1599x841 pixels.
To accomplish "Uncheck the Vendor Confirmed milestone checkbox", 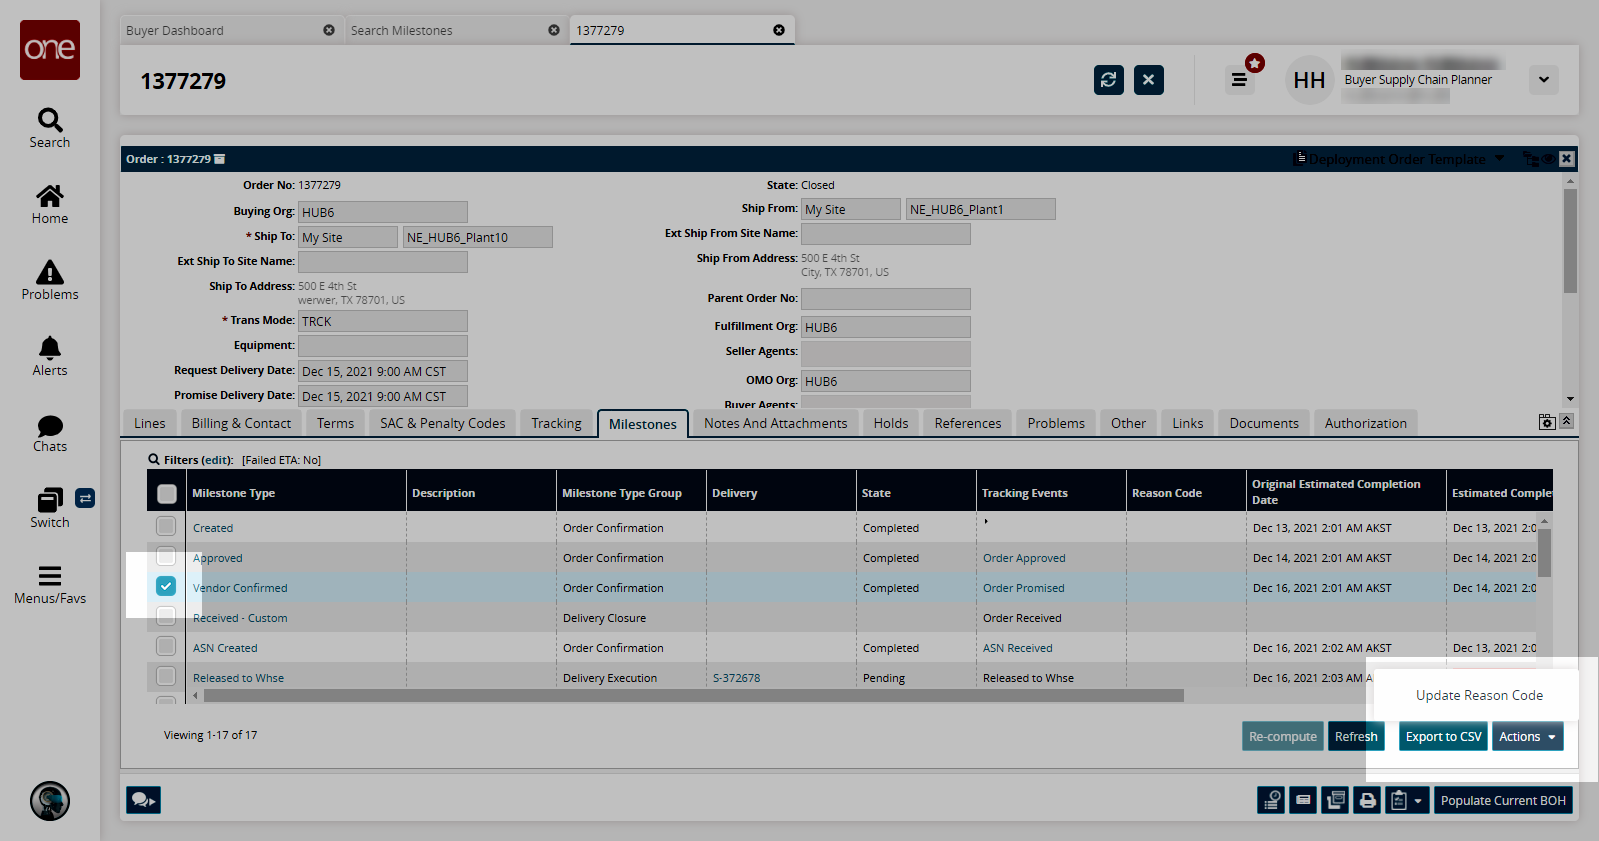I will coord(166,587).
